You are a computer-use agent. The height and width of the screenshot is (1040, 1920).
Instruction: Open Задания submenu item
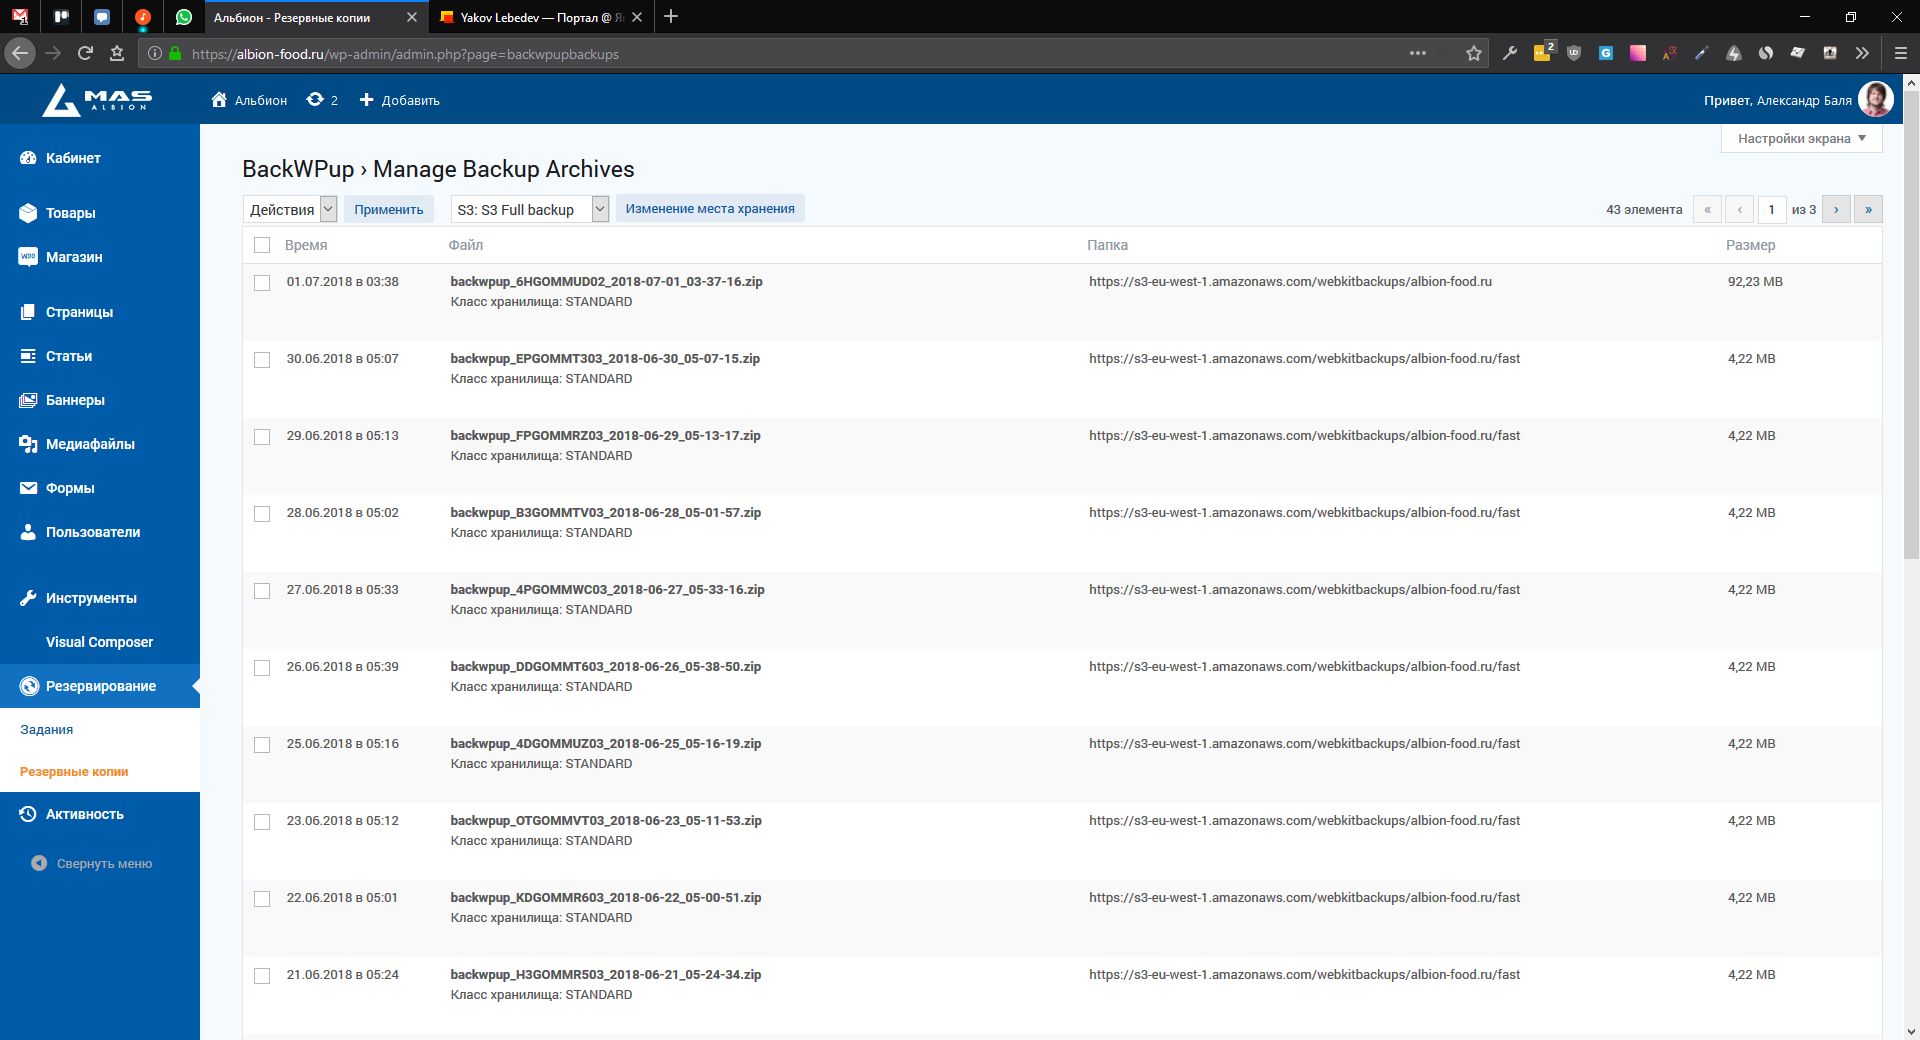click(47, 730)
